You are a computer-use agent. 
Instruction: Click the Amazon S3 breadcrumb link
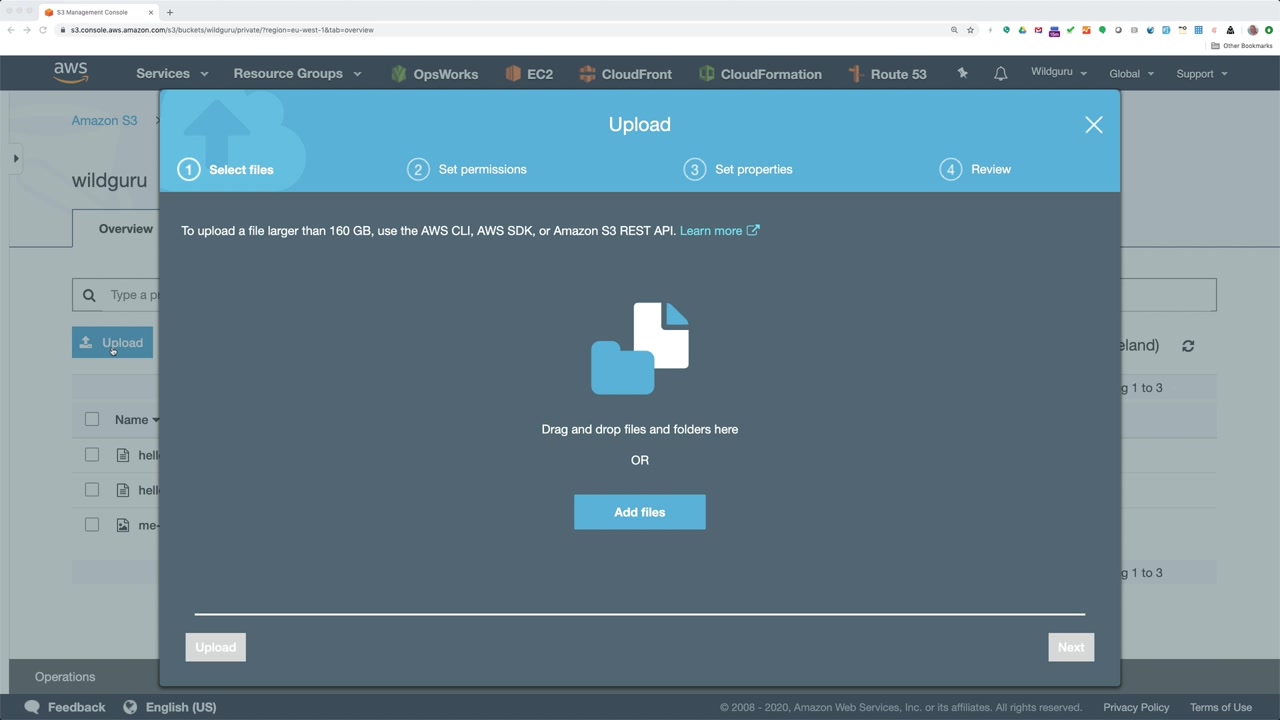(x=104, y=121)
